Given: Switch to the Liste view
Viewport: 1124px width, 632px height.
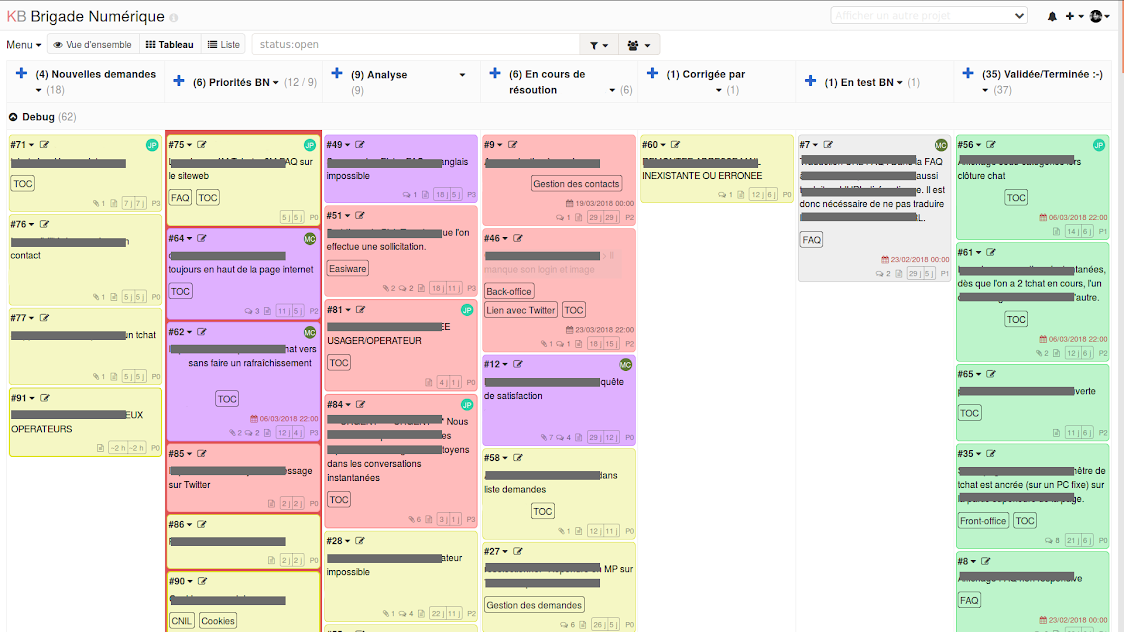Looking at the screenshot, I should pos(224,44).
